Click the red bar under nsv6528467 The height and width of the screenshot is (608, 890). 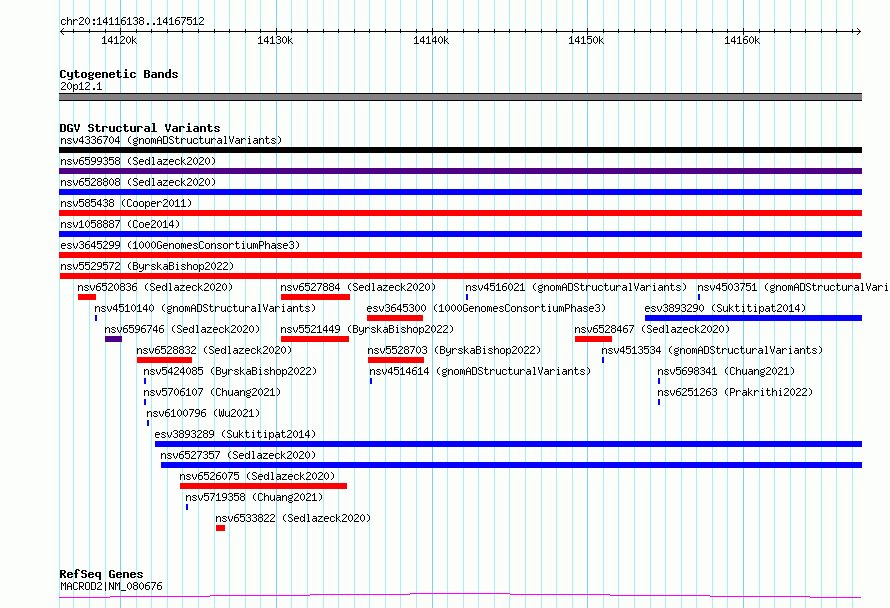[593, 339]
